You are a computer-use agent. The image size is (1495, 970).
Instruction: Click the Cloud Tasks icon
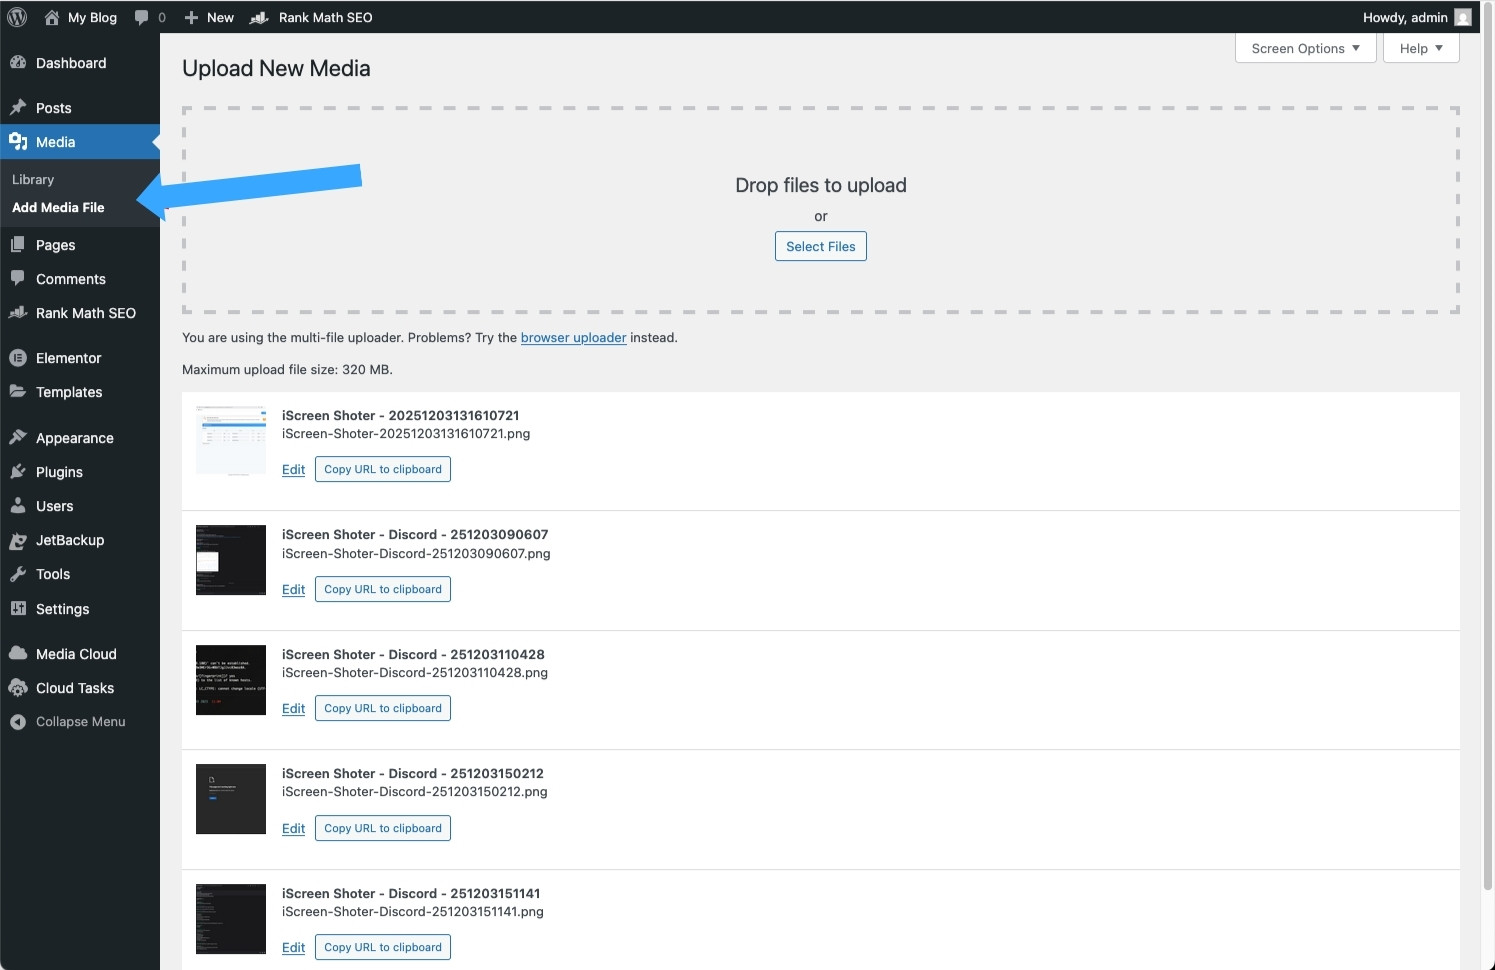pyautogui.click(x=18, y=688)
